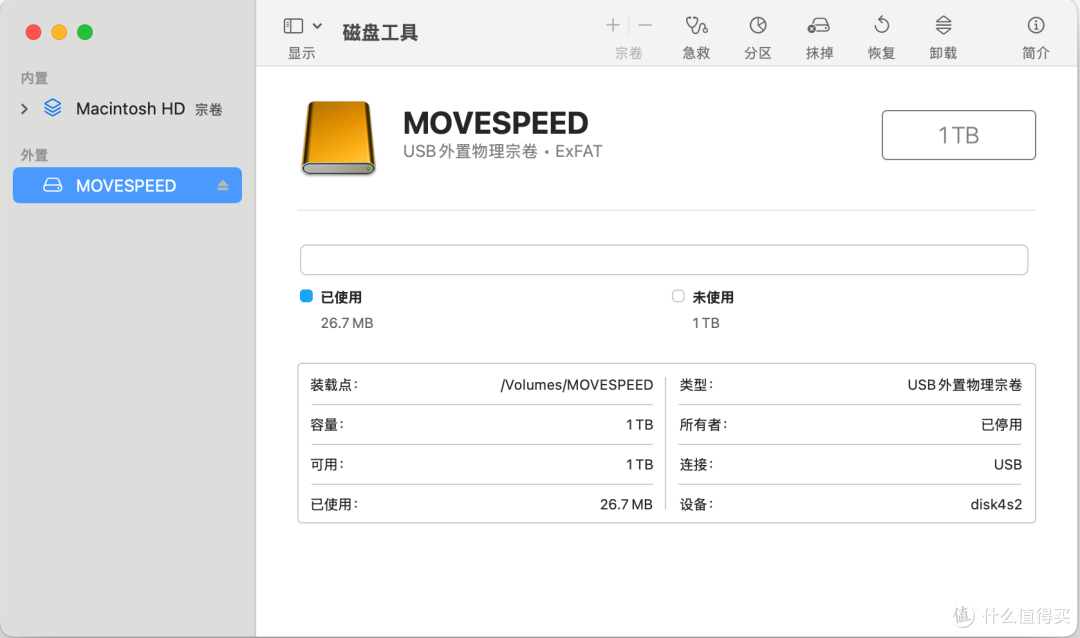Click the USB 外置物理宗卷 • ExFAT subtitle

(x=503, y=152)
